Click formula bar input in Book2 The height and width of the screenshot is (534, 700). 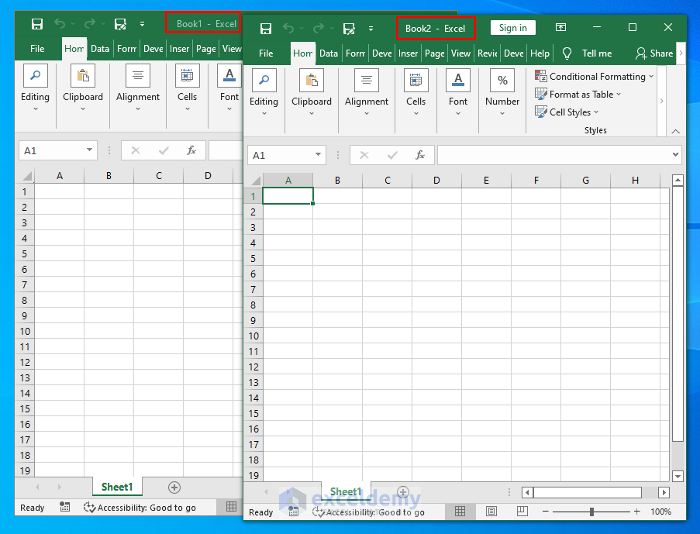tap(554, 155)
